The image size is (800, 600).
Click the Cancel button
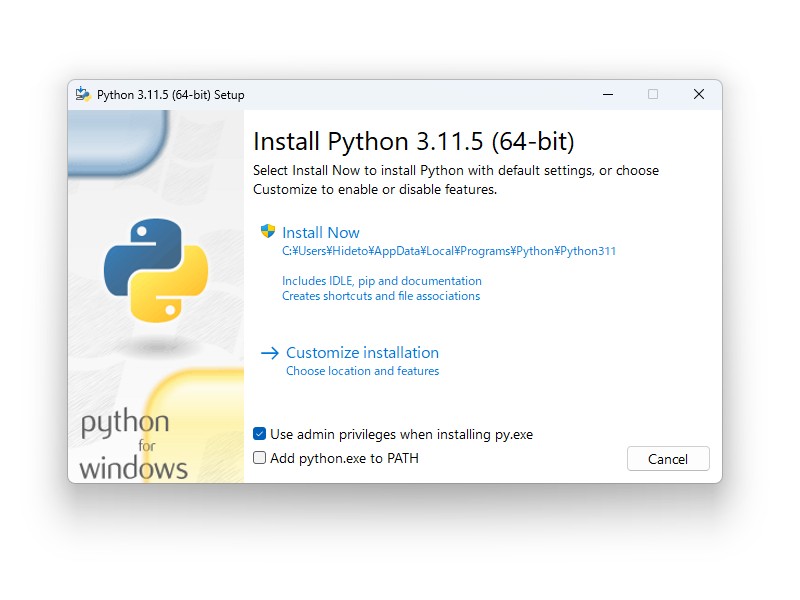point(668,458)
